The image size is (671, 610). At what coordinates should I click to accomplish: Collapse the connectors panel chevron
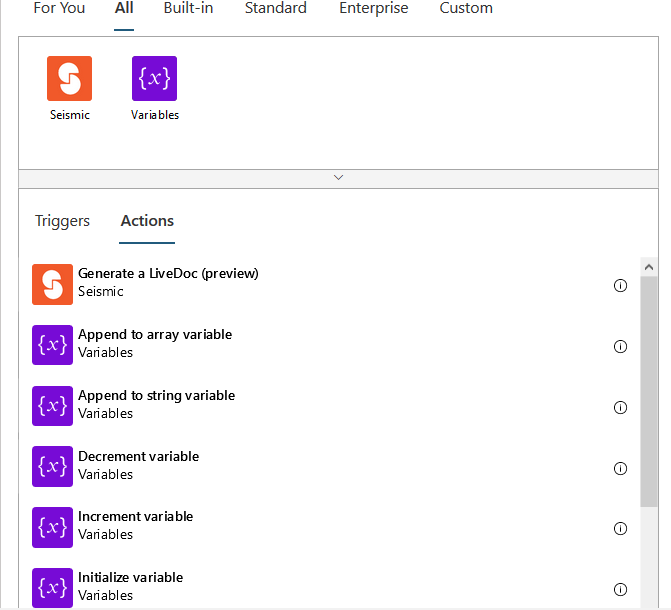coord(338,177)
